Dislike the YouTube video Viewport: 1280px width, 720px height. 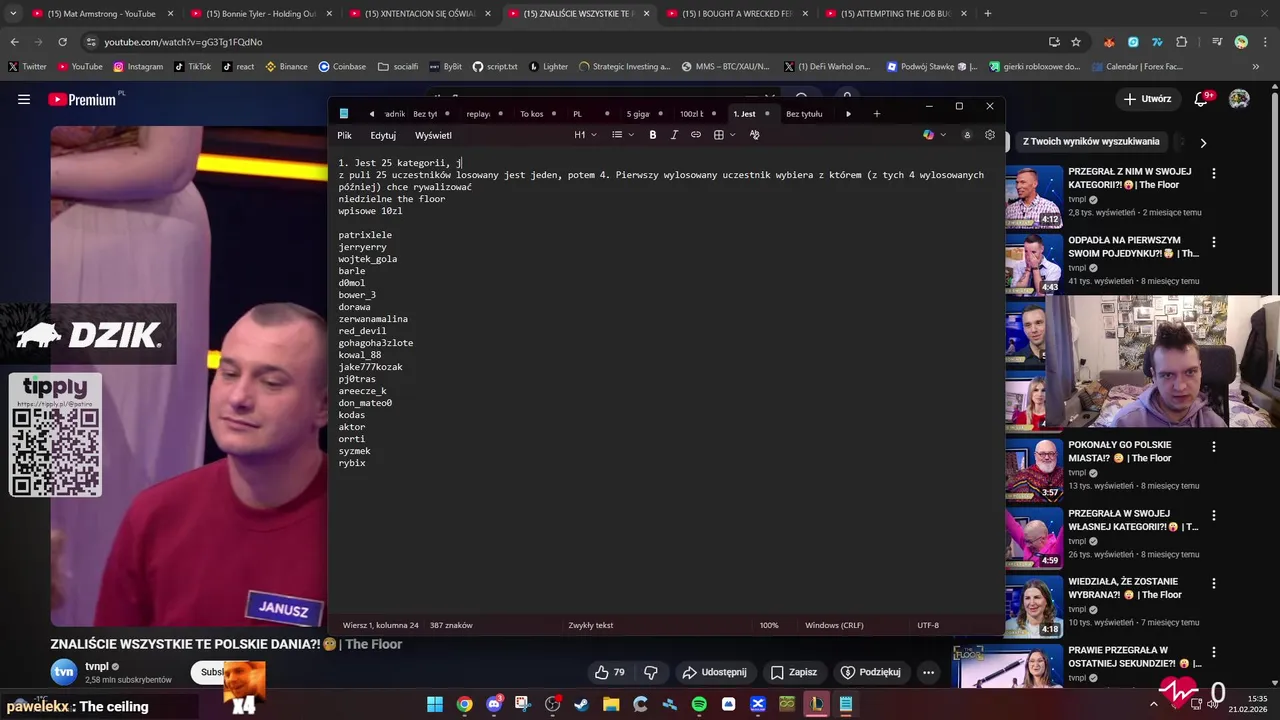651,672
